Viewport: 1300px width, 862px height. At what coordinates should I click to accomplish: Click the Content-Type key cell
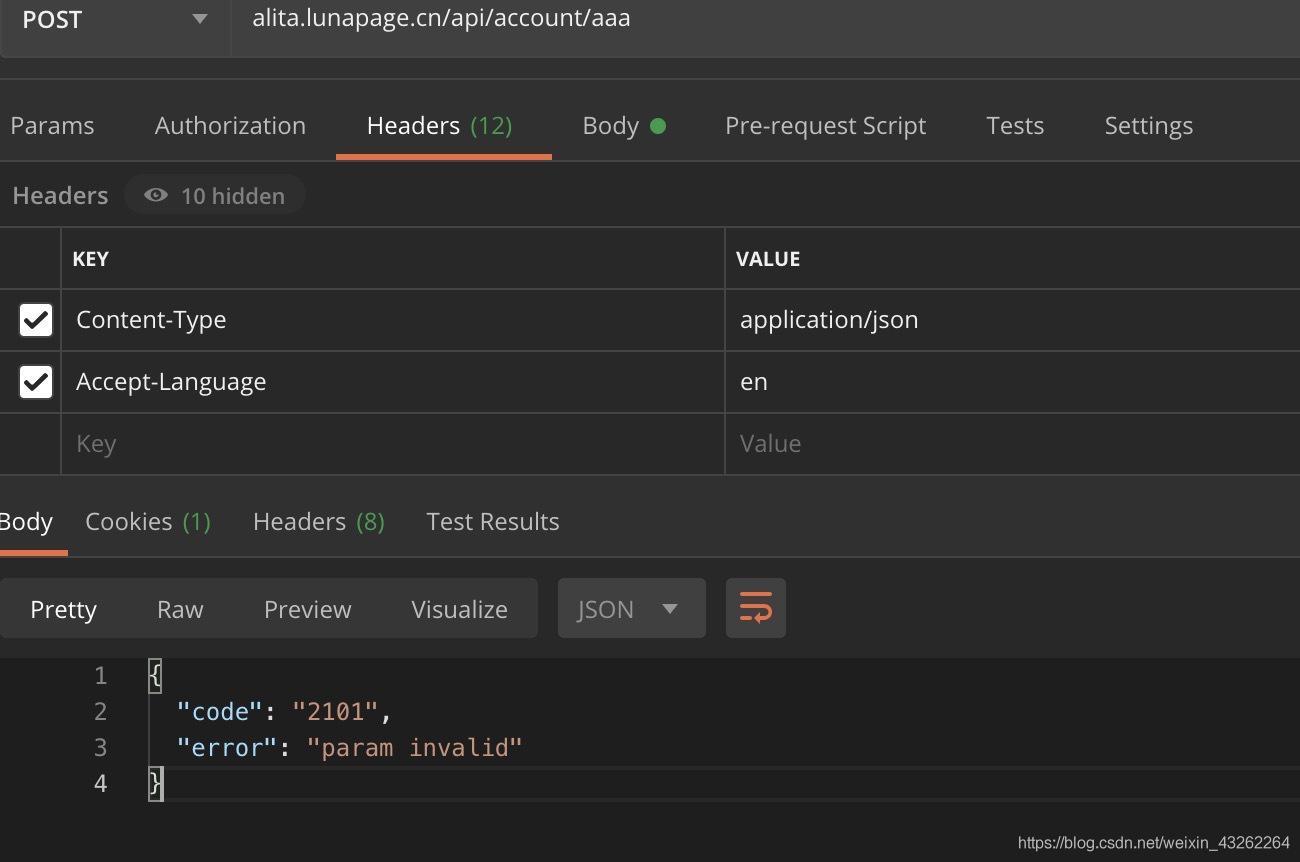(x=393, y=320)
